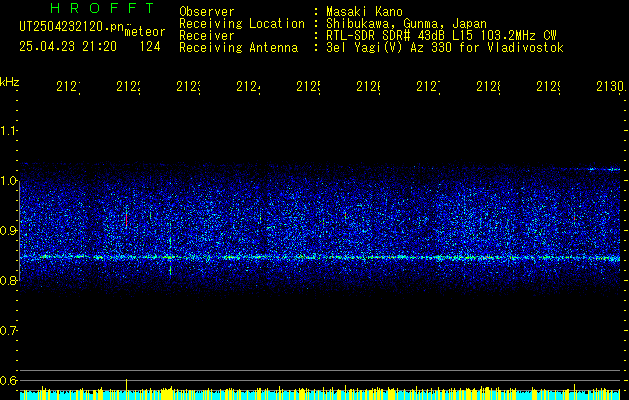The height and width of the screenshot is (400, 629).
Task: Click the Receiving Antenna label
Action: coord(238,48)
